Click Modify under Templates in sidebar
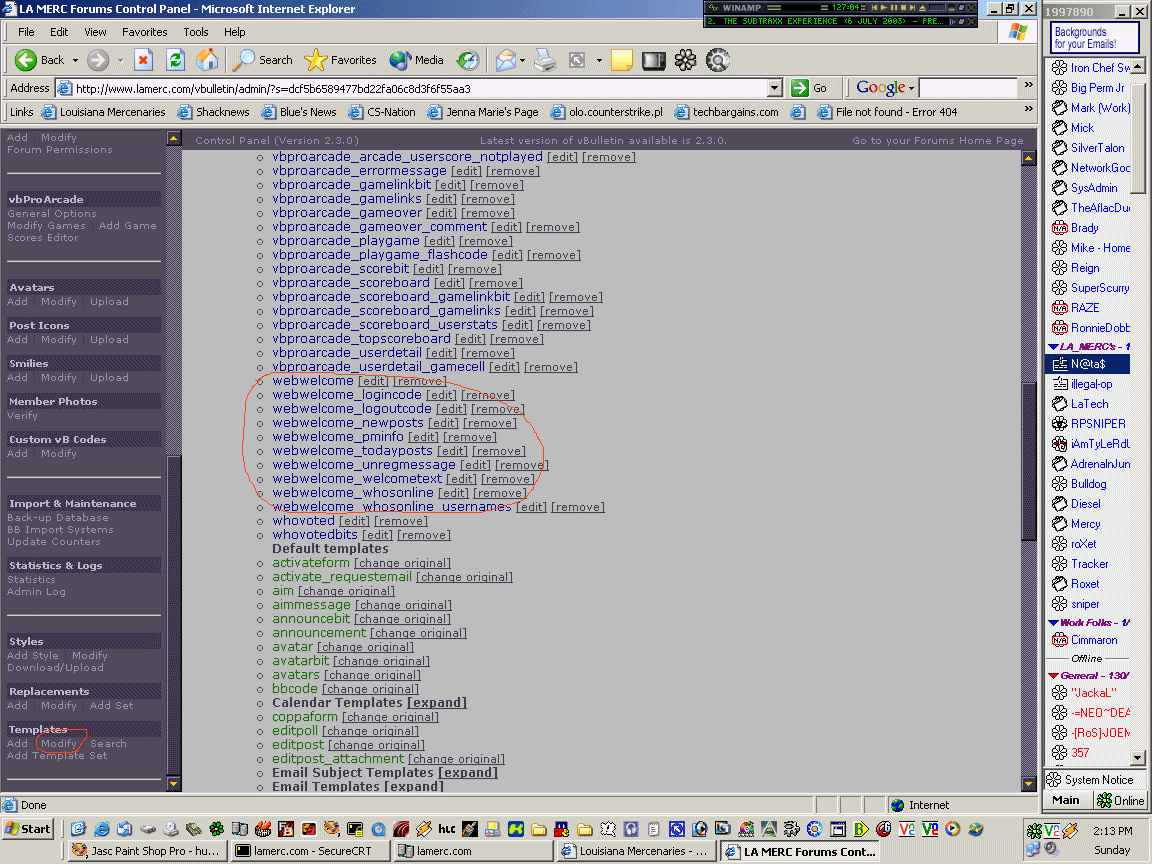 point(59,744)
